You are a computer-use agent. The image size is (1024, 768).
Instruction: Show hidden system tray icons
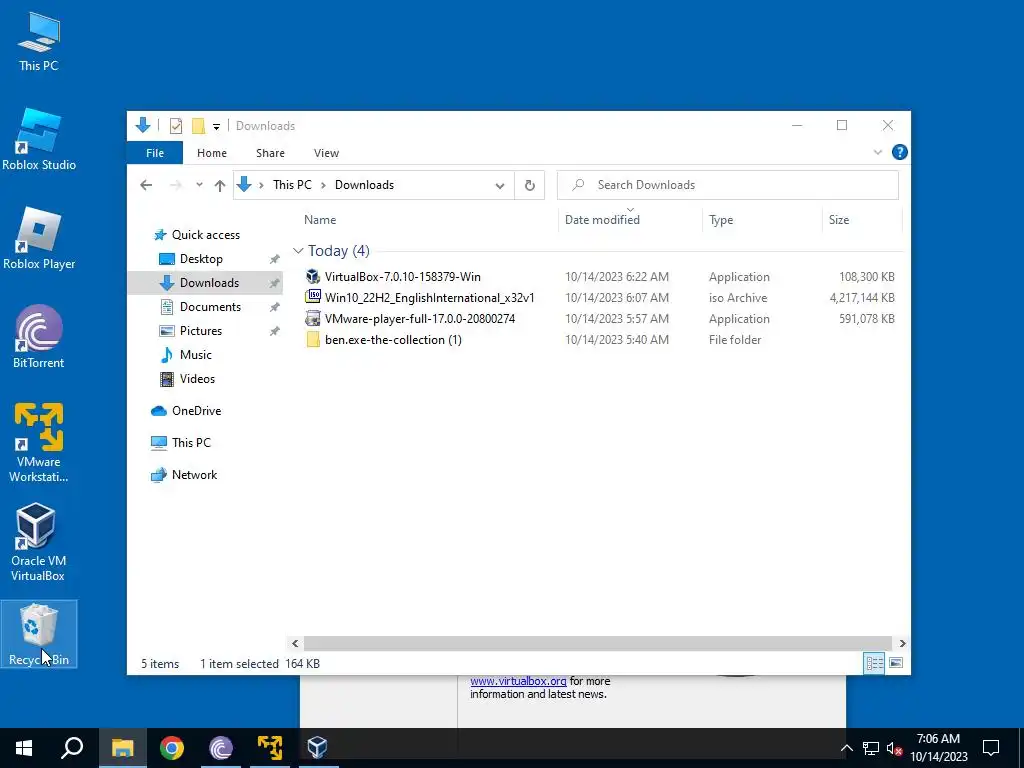846,748
